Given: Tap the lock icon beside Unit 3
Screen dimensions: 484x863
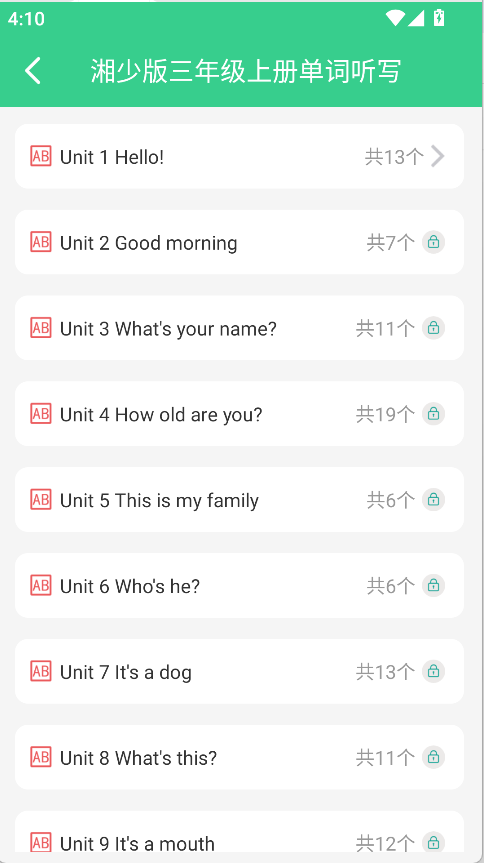Looking at the screenshot, I should 433,328.
